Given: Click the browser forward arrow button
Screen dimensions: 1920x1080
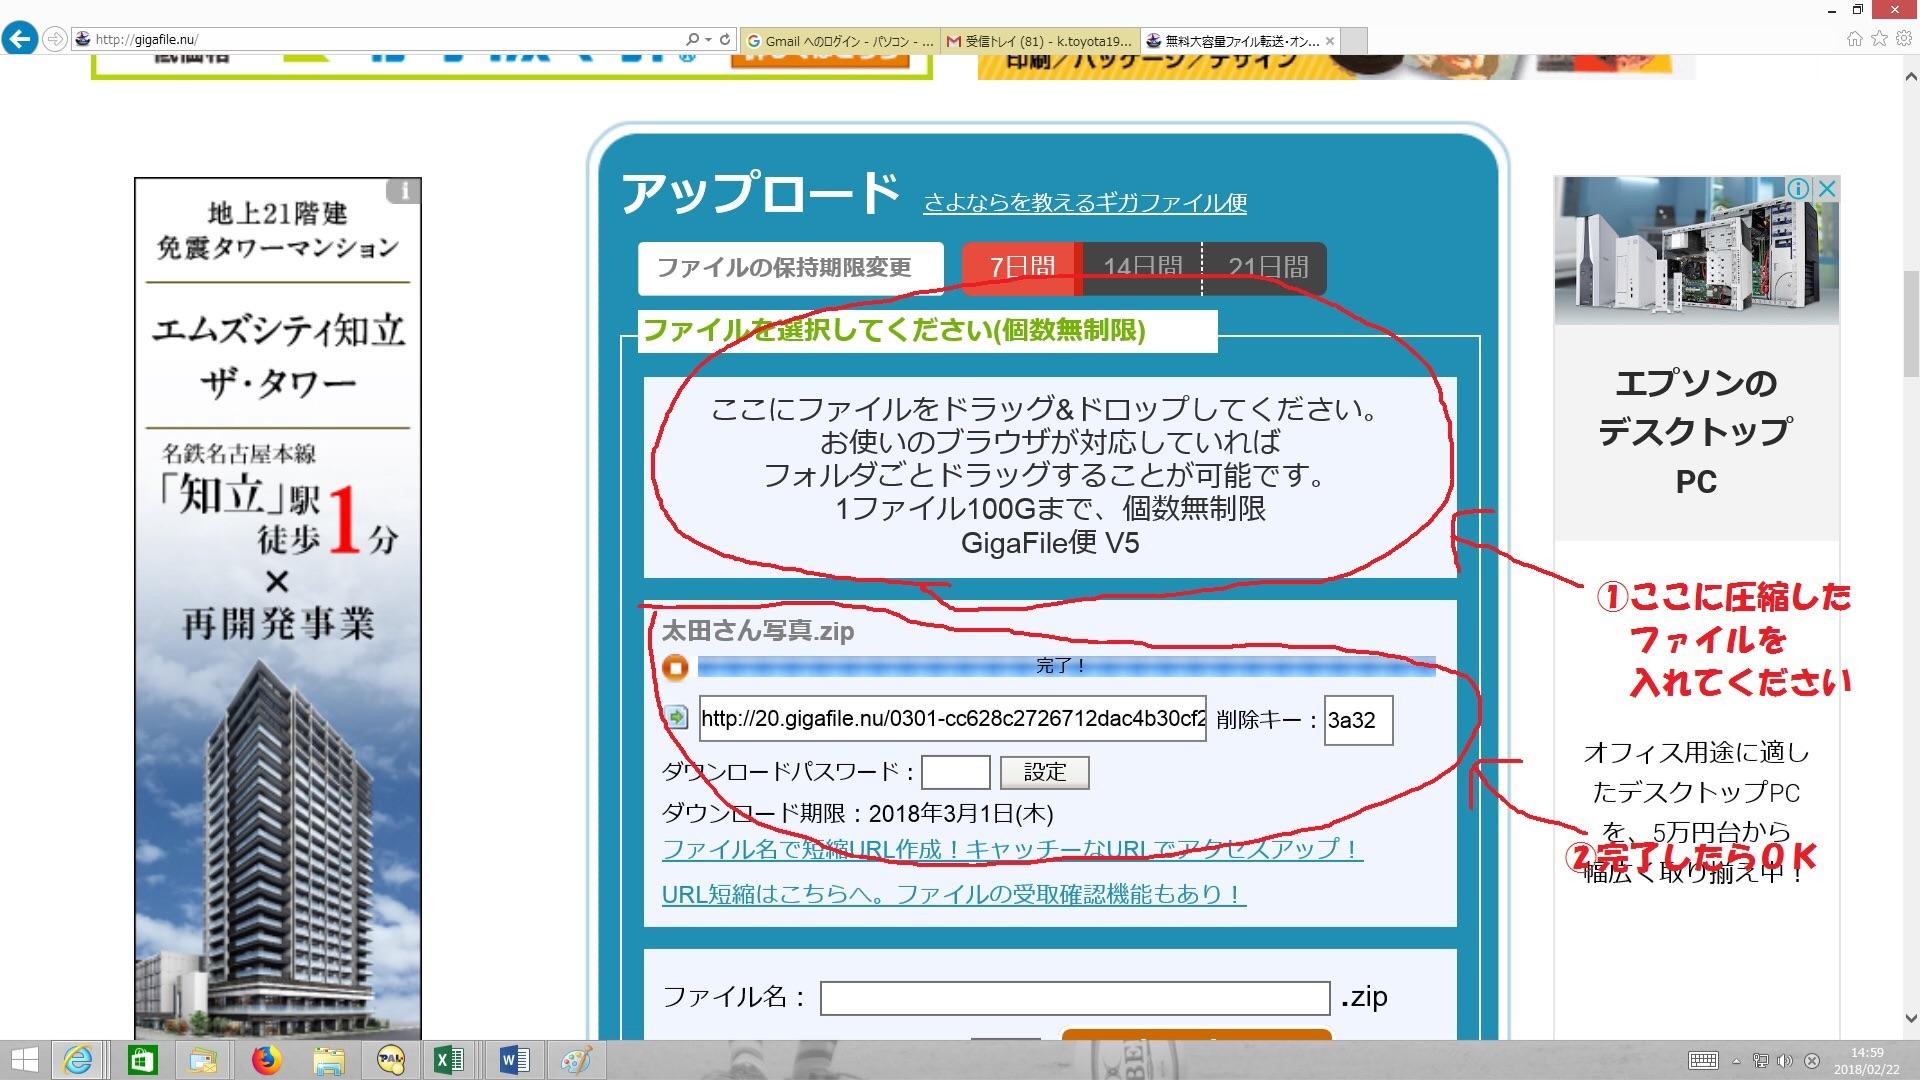Looking at the screenshot, I should [x=55, y=39].
